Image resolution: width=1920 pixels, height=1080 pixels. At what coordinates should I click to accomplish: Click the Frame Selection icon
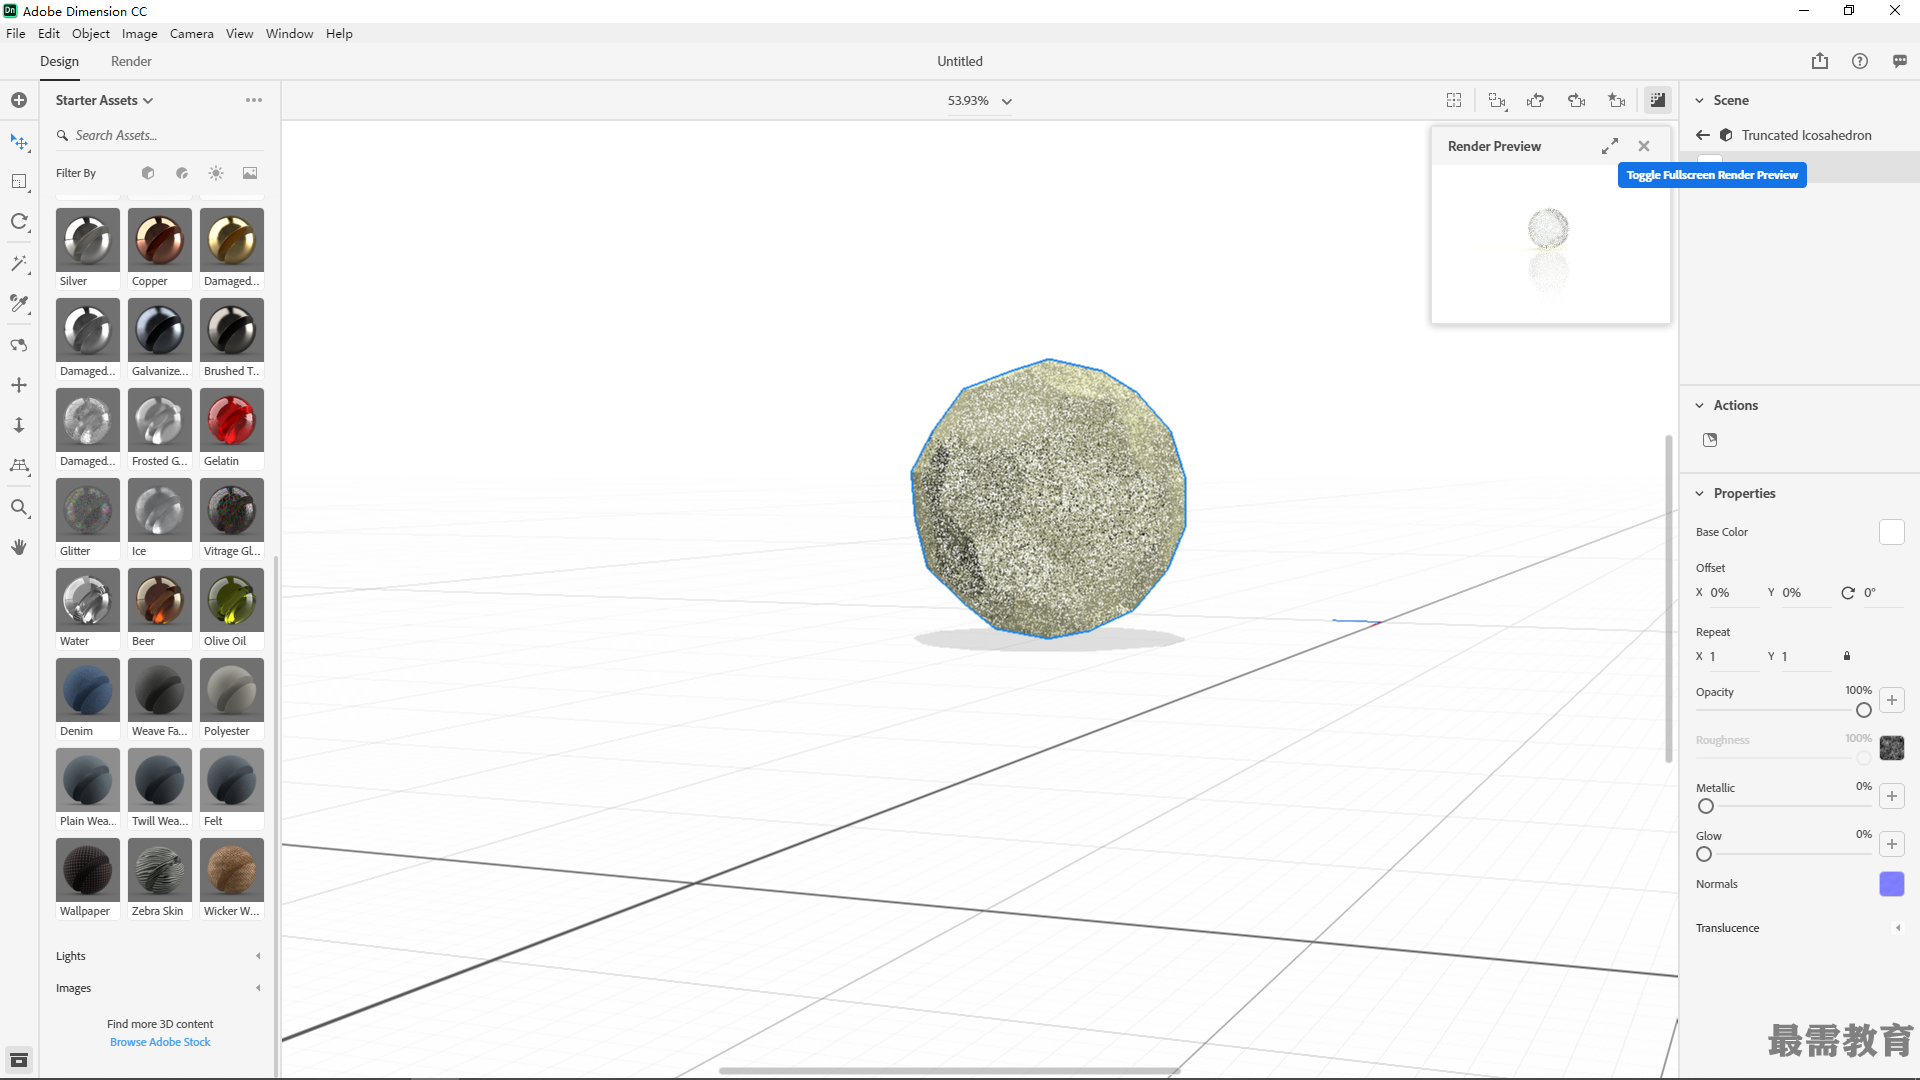(1497, 100)
